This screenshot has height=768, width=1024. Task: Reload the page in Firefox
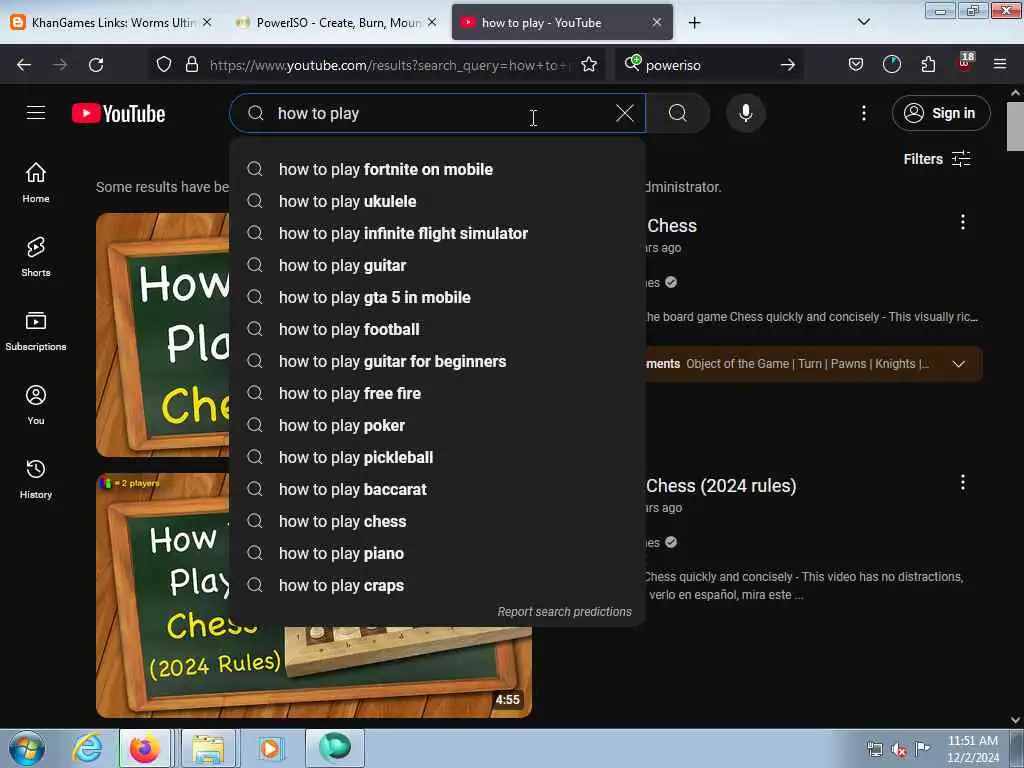[x=96, y=65]
